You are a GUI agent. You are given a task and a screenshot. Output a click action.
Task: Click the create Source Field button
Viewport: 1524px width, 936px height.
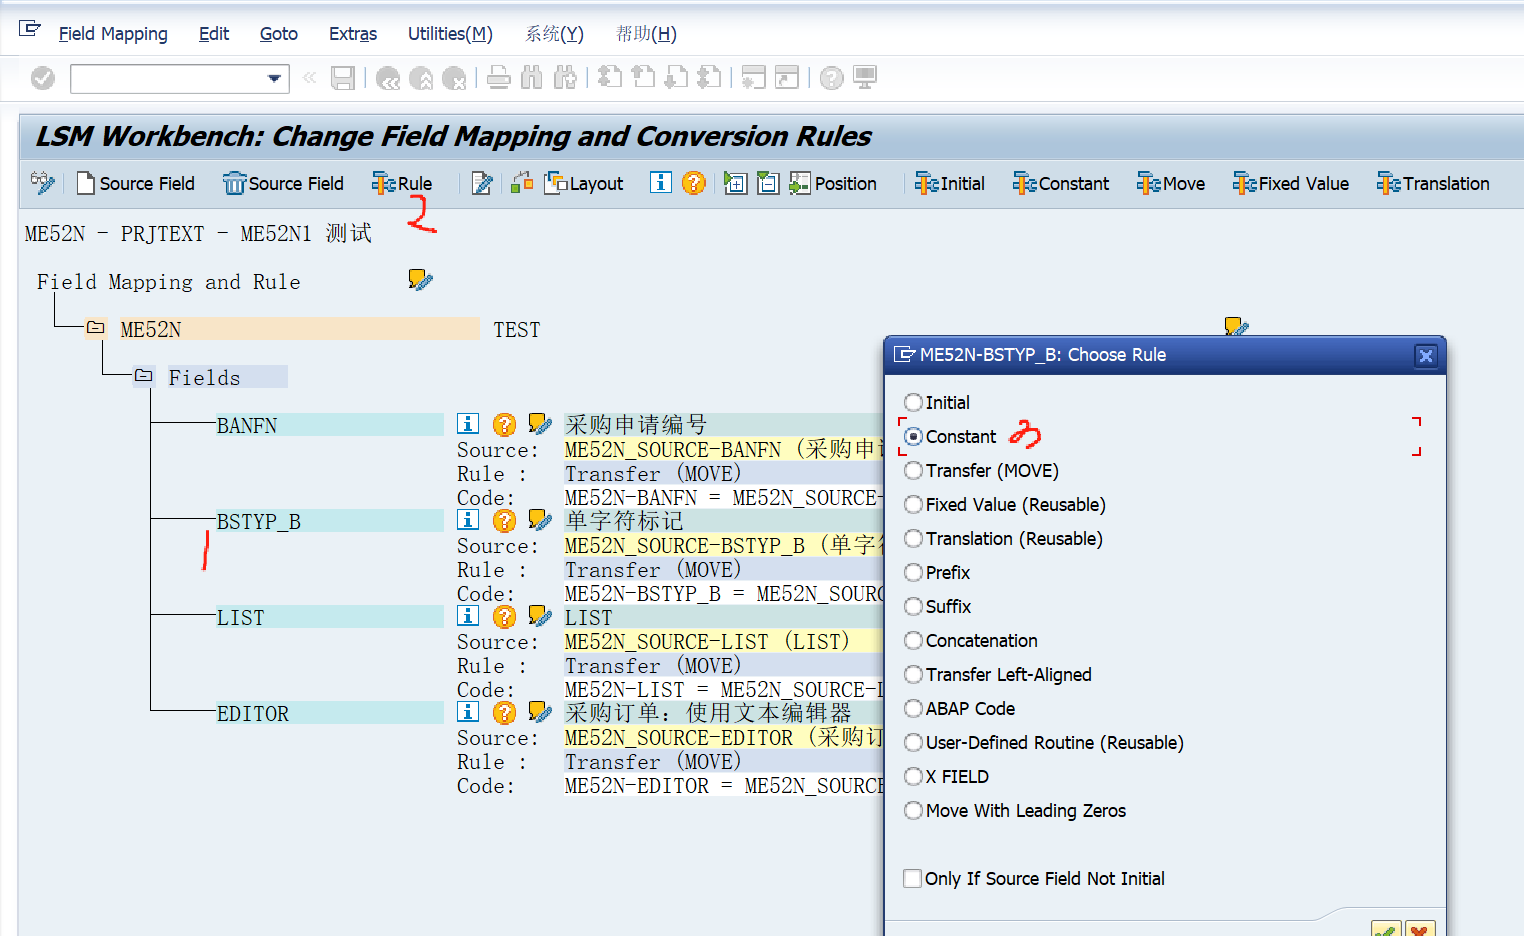click(x=136, y=183)
